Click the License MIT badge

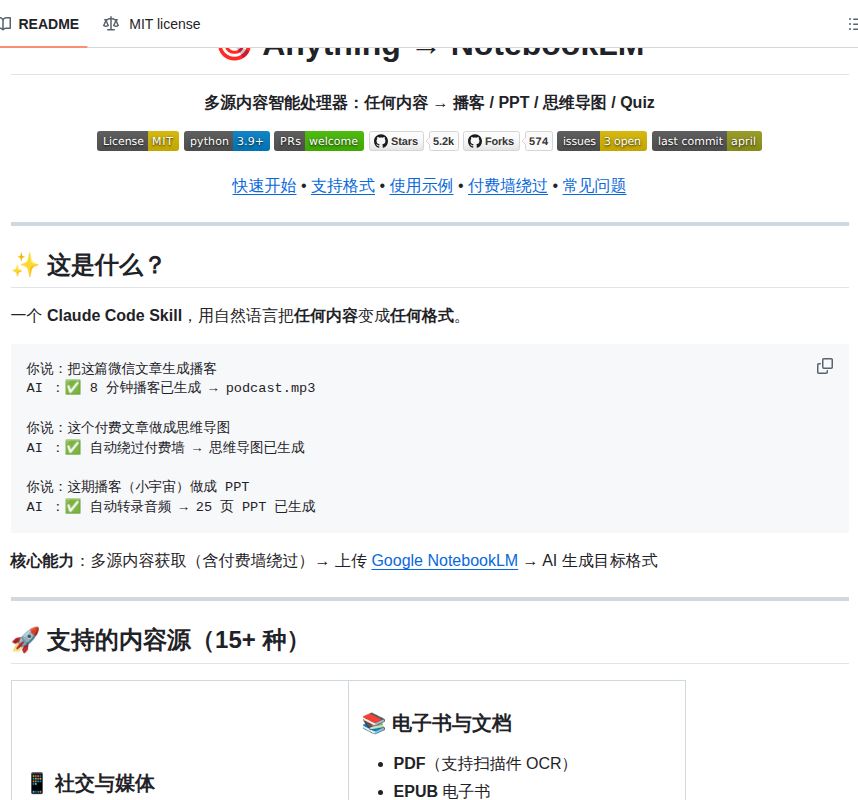pos(138,141)
